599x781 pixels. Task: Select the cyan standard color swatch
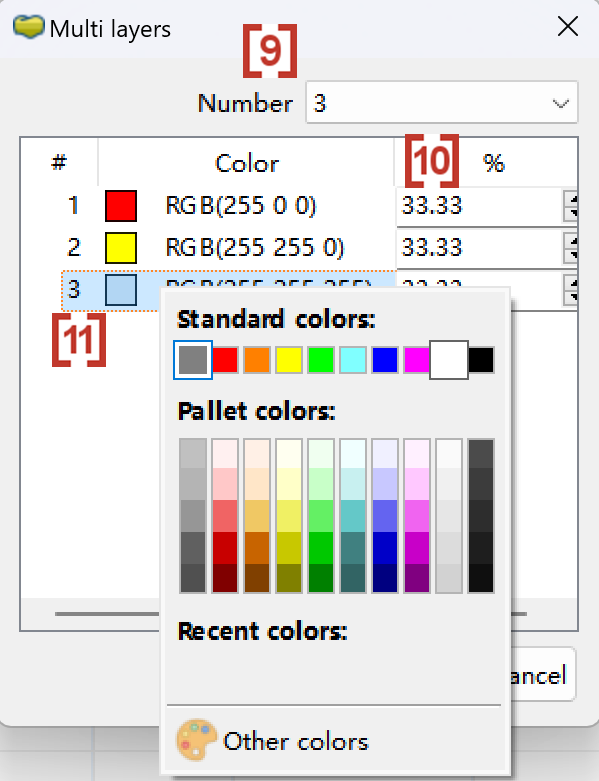point(353,360)
